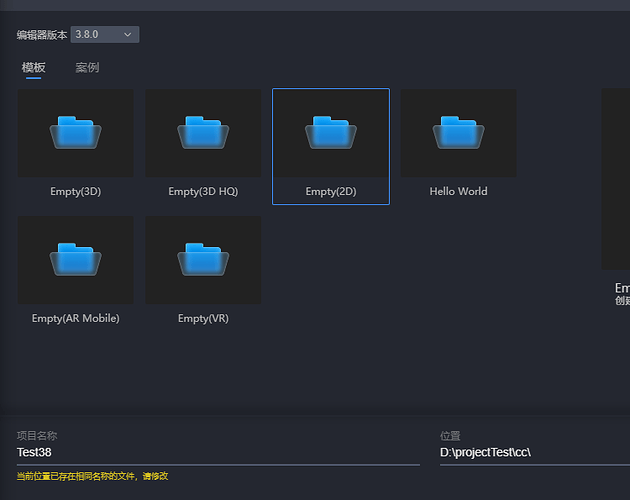Click the Empty(VR) label text
The width and height of the screenshot is (630, 500).
click(x=203, y=318)
